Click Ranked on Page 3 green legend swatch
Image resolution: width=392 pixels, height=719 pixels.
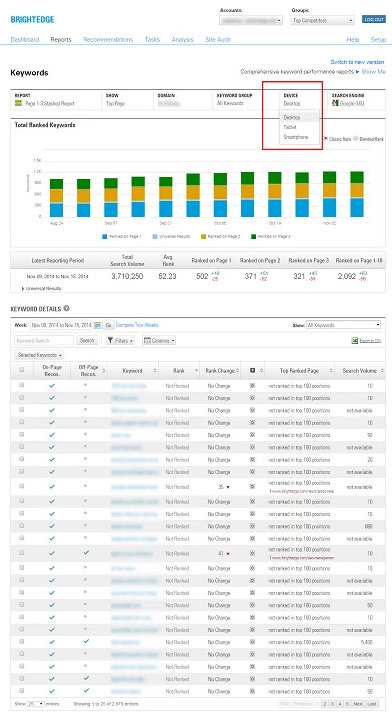point(253,237)
